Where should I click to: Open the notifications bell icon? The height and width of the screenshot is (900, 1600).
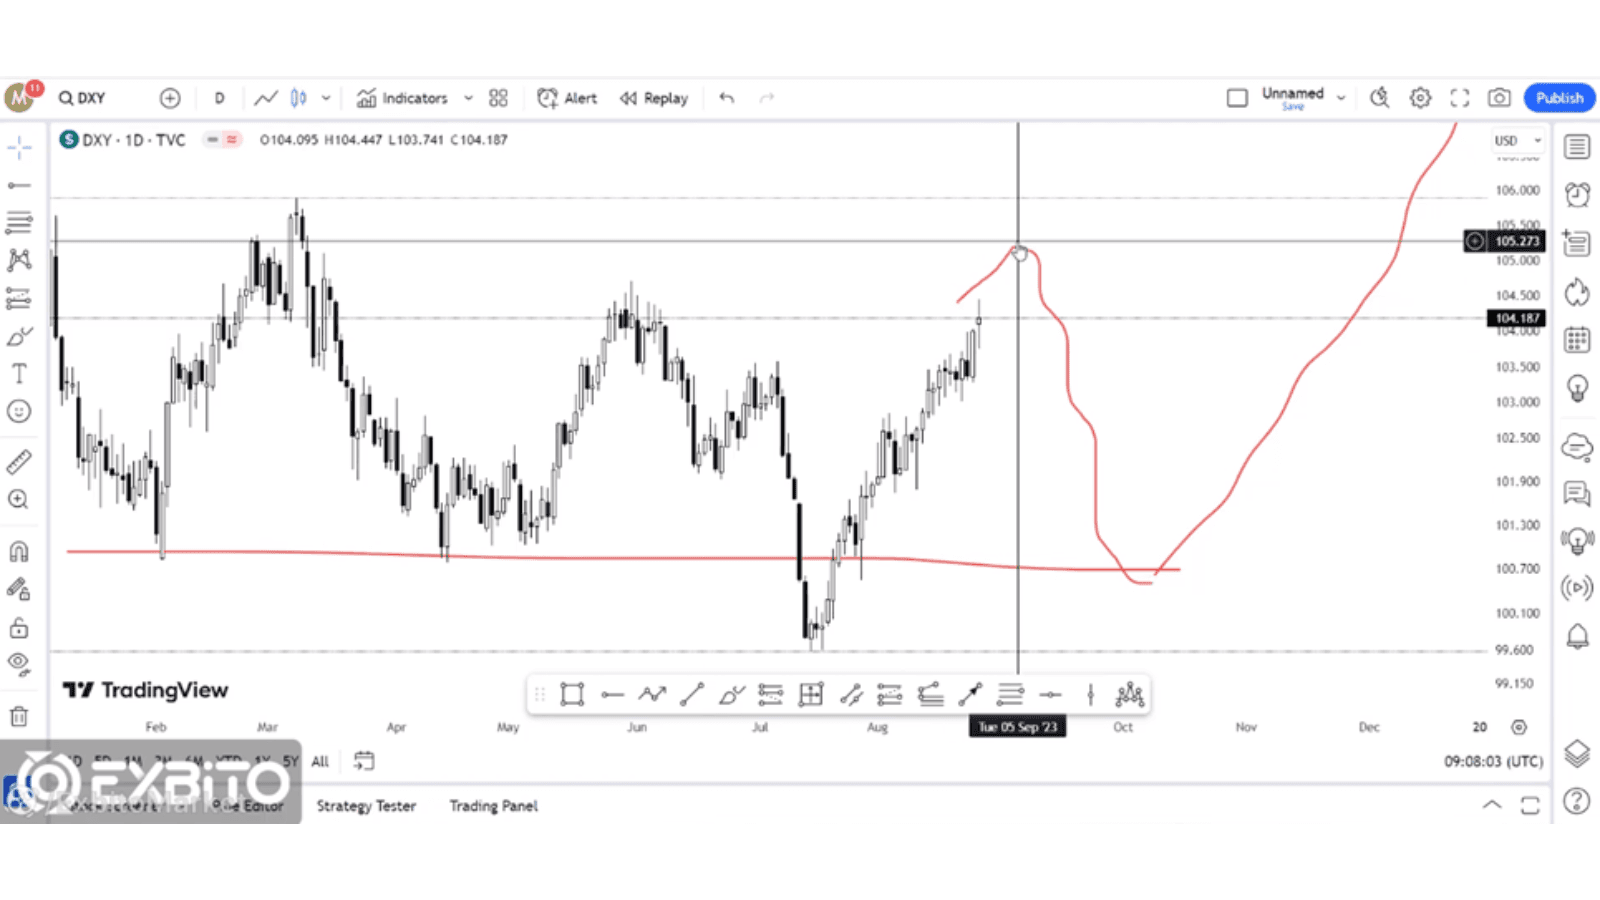pos(1577,636)
